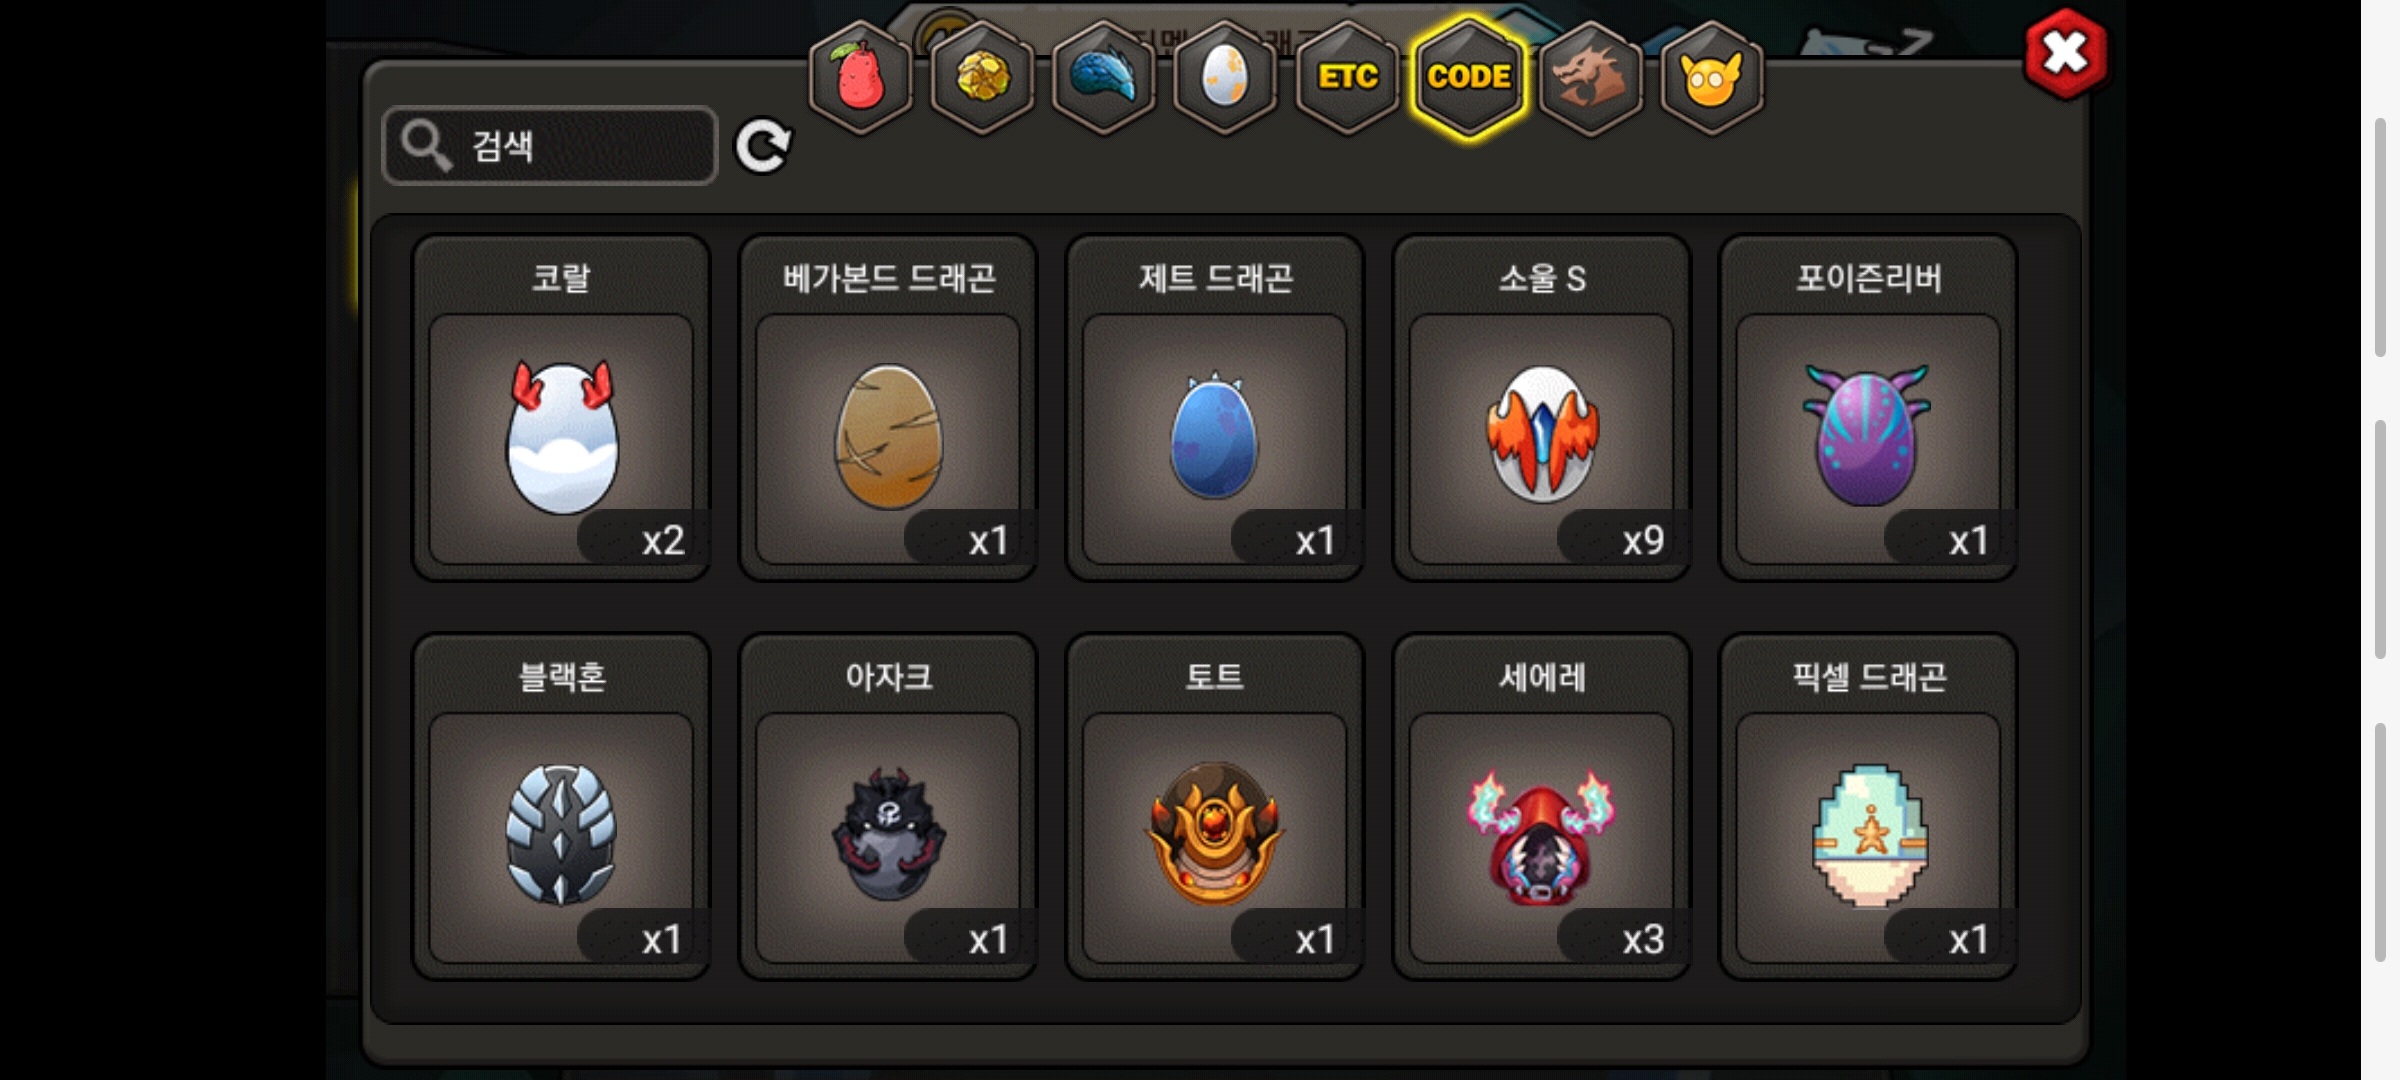Select the 아자크 dark egg
This screenshot has width=2400, height=1080.
[888, 807]
